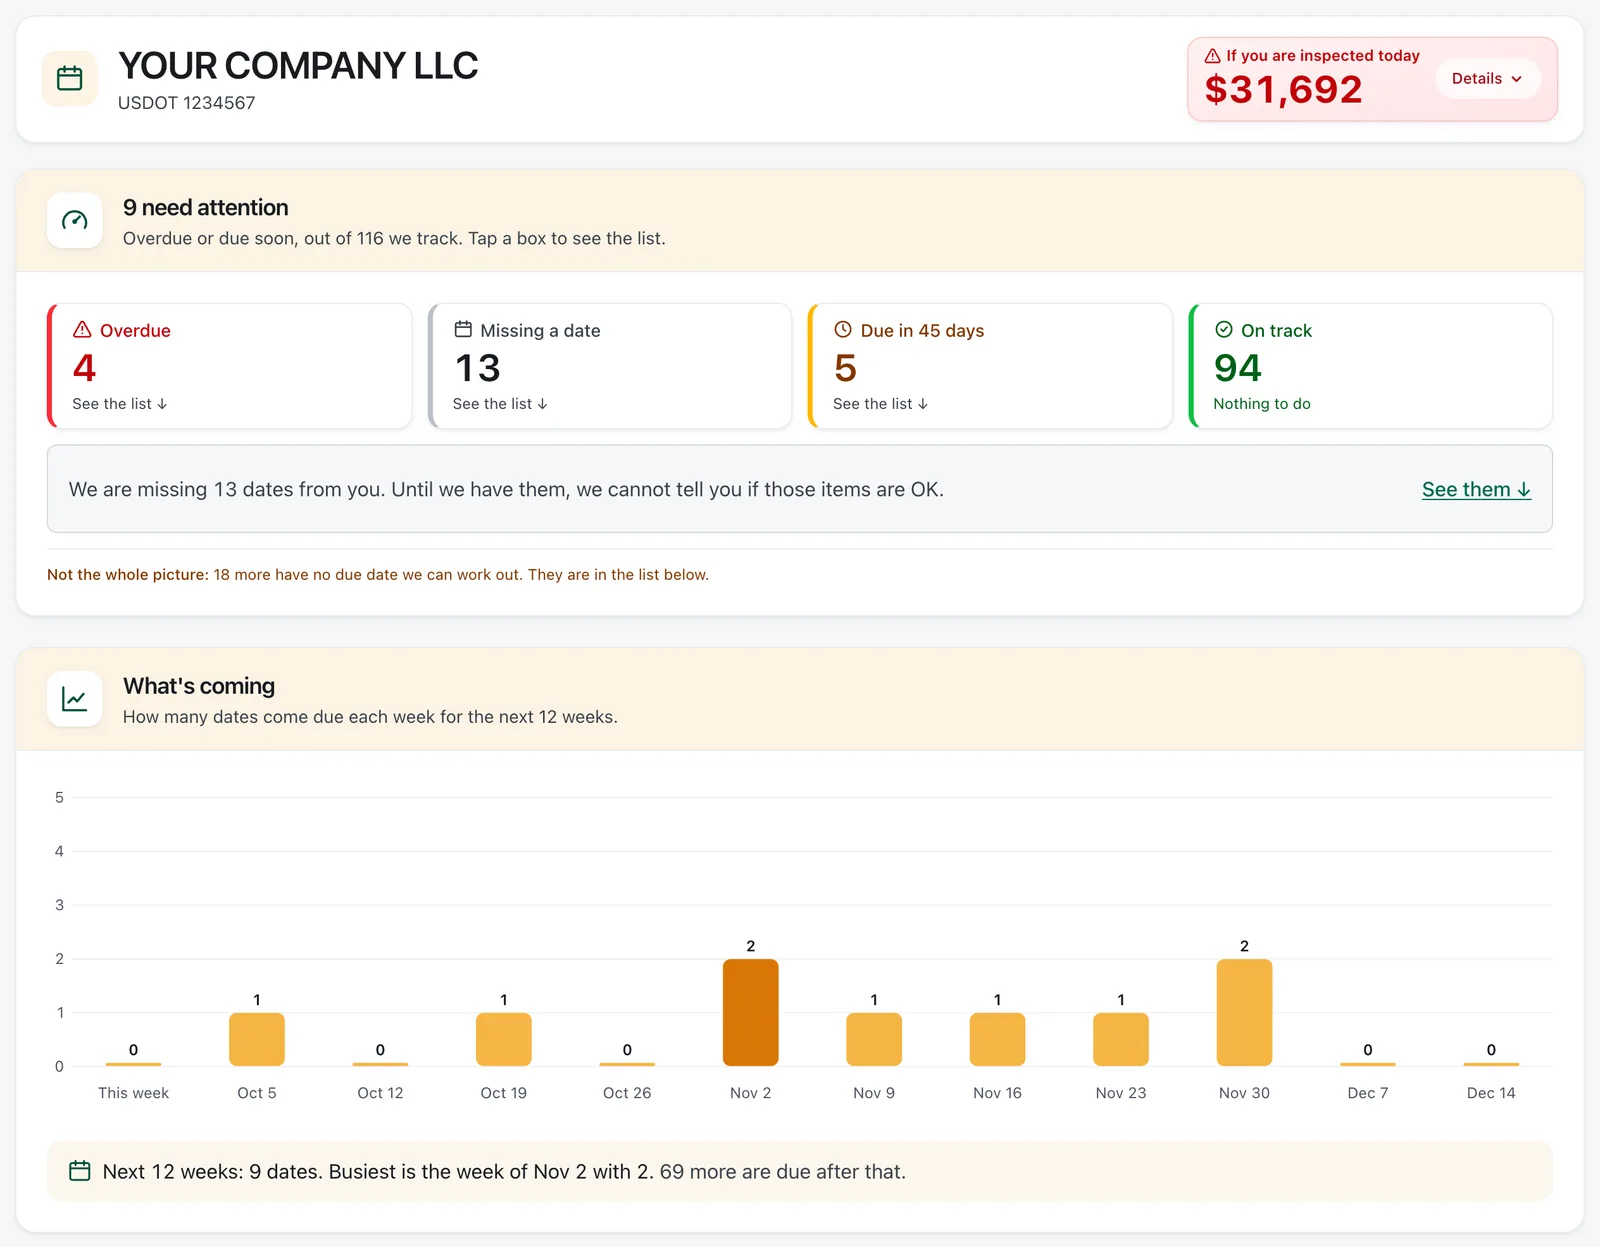Click the Nov 23 bar in the chart

click(1121, 1039)
